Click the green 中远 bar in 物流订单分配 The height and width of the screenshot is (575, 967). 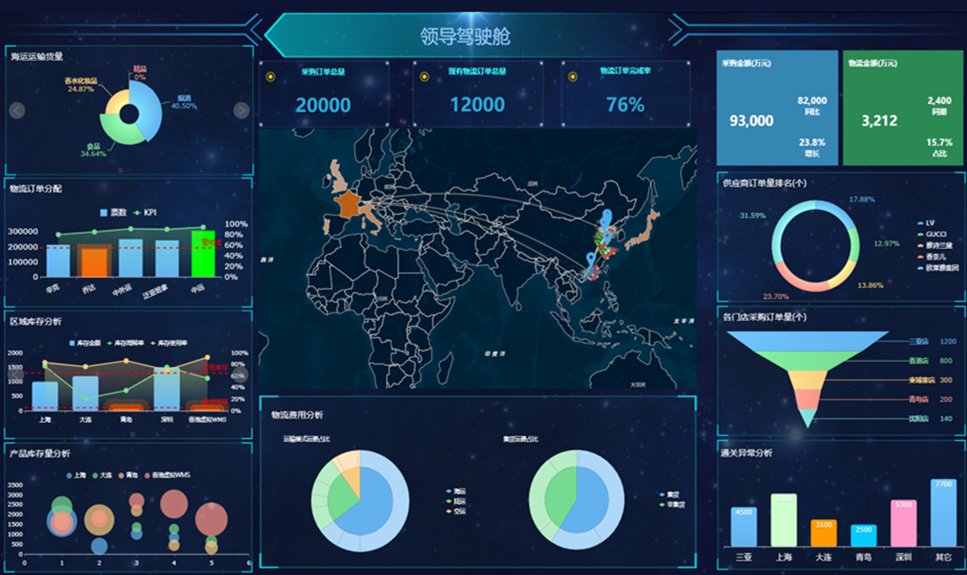pos(203,254)
